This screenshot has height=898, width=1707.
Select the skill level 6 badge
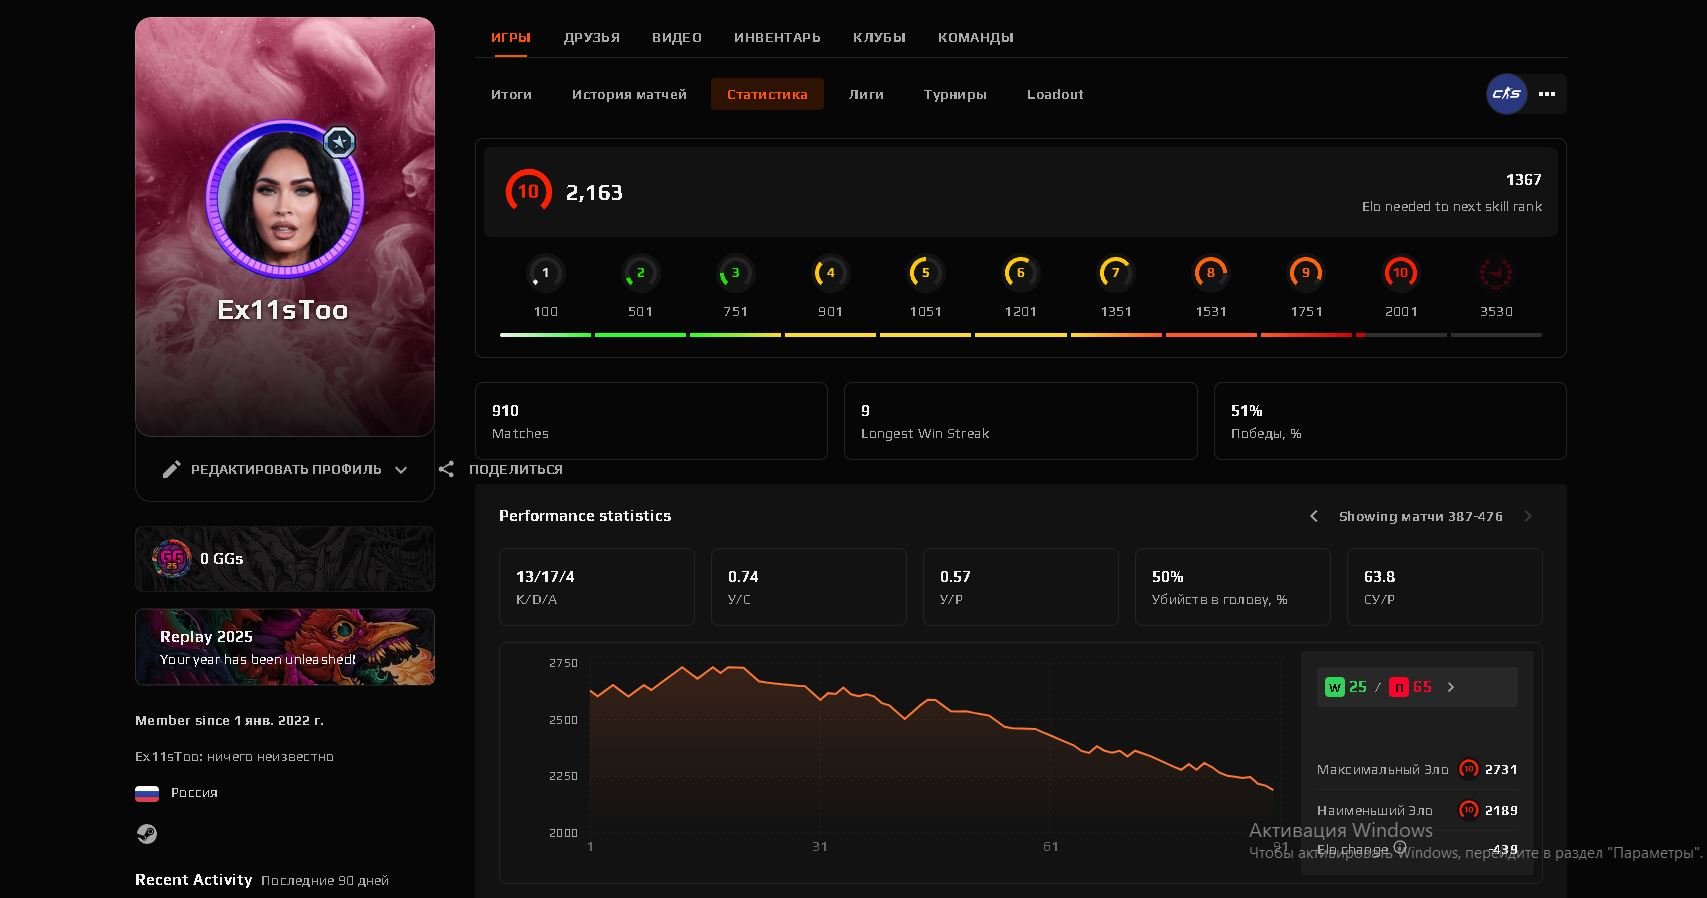(x=1020, y=273)
